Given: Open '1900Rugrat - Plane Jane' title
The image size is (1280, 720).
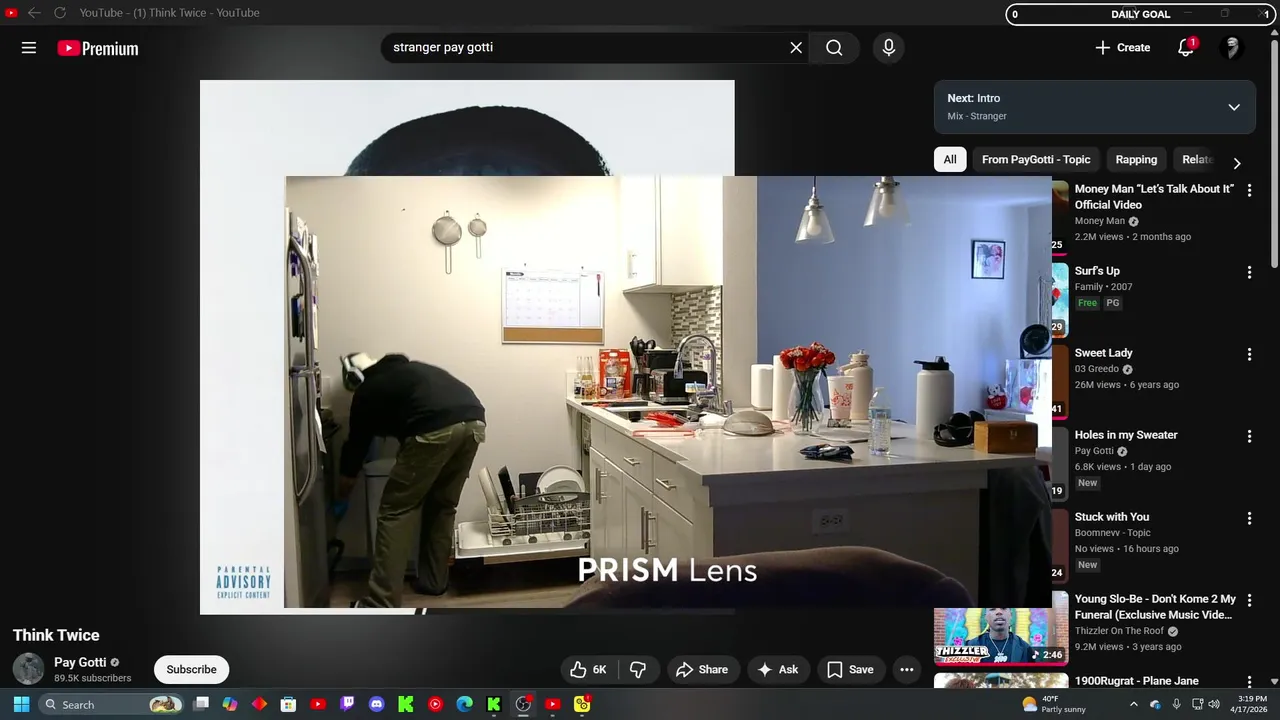Looking at the screenshot, I should (x=1137, y=681).
